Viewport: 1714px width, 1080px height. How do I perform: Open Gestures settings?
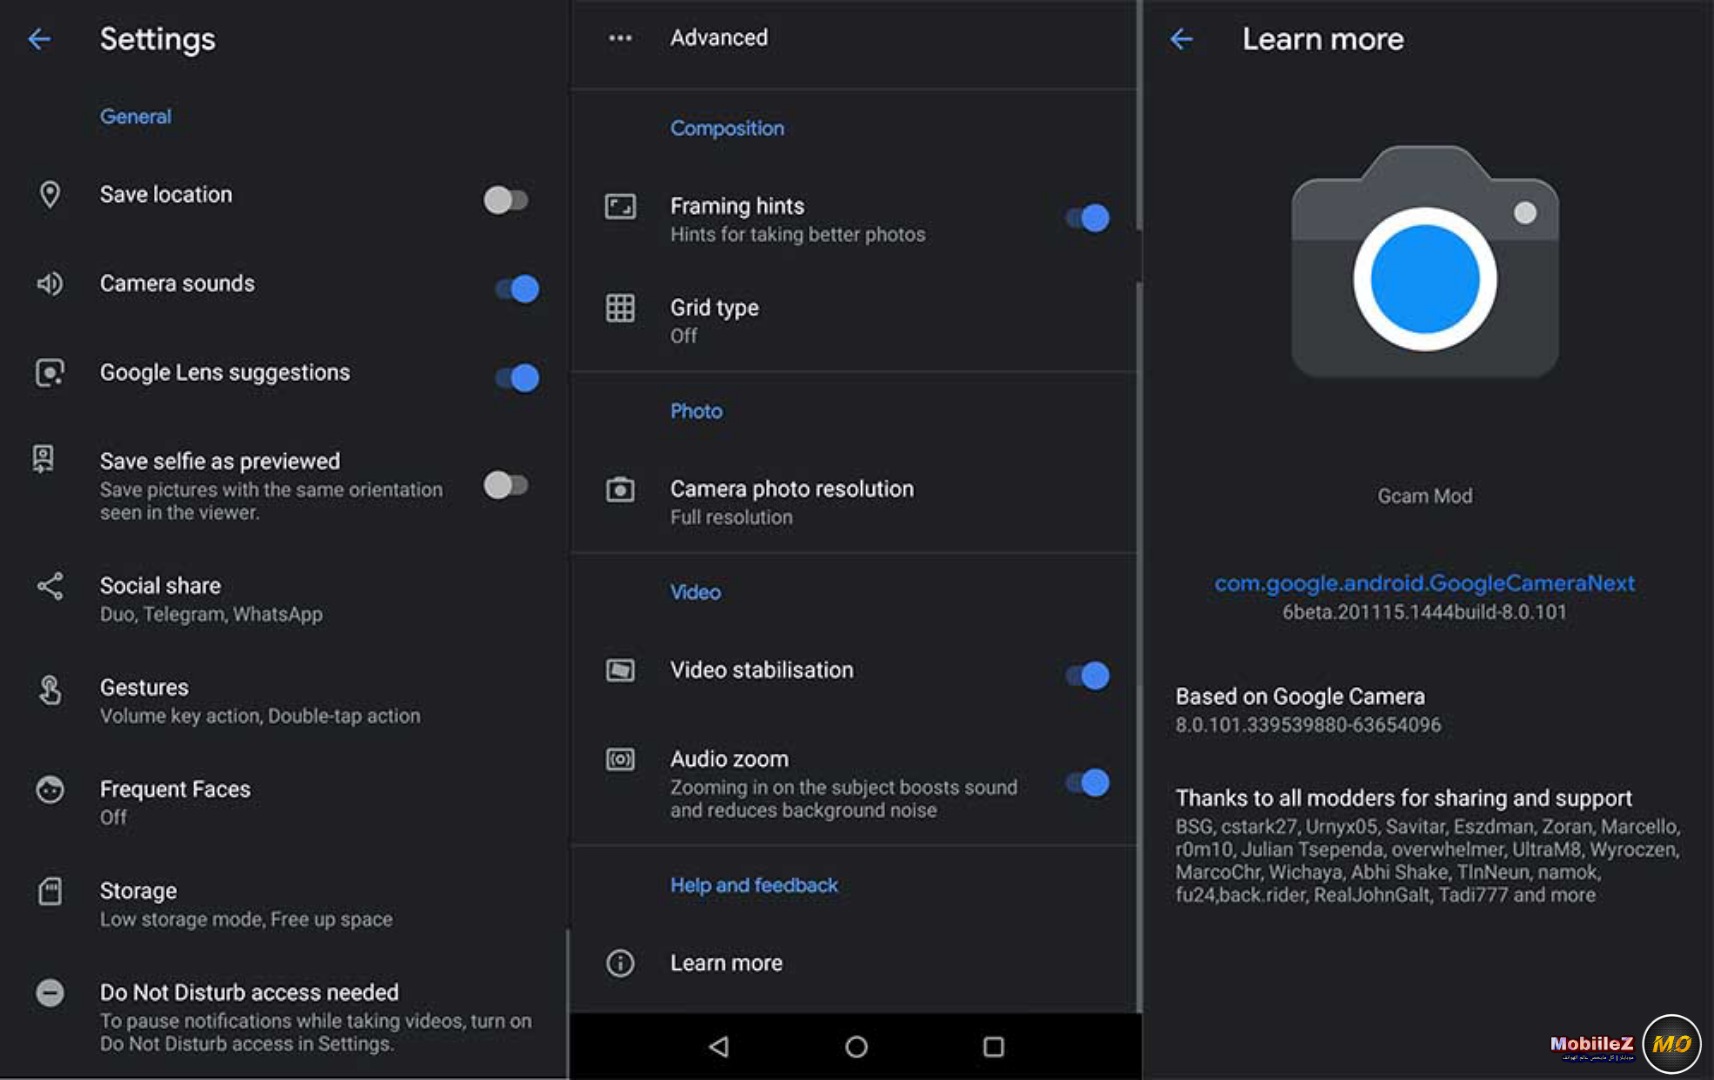click(x=285, y=701)
